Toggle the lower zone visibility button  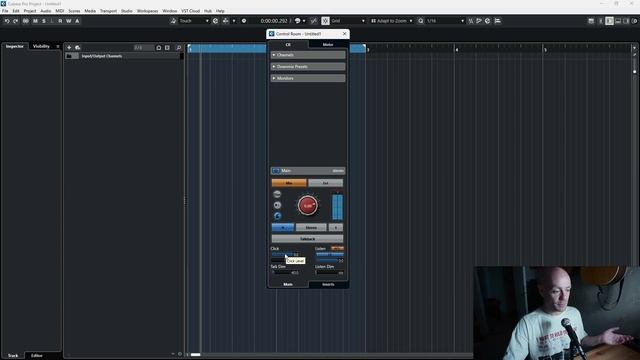pyautogui.click(x=618, y=21)
